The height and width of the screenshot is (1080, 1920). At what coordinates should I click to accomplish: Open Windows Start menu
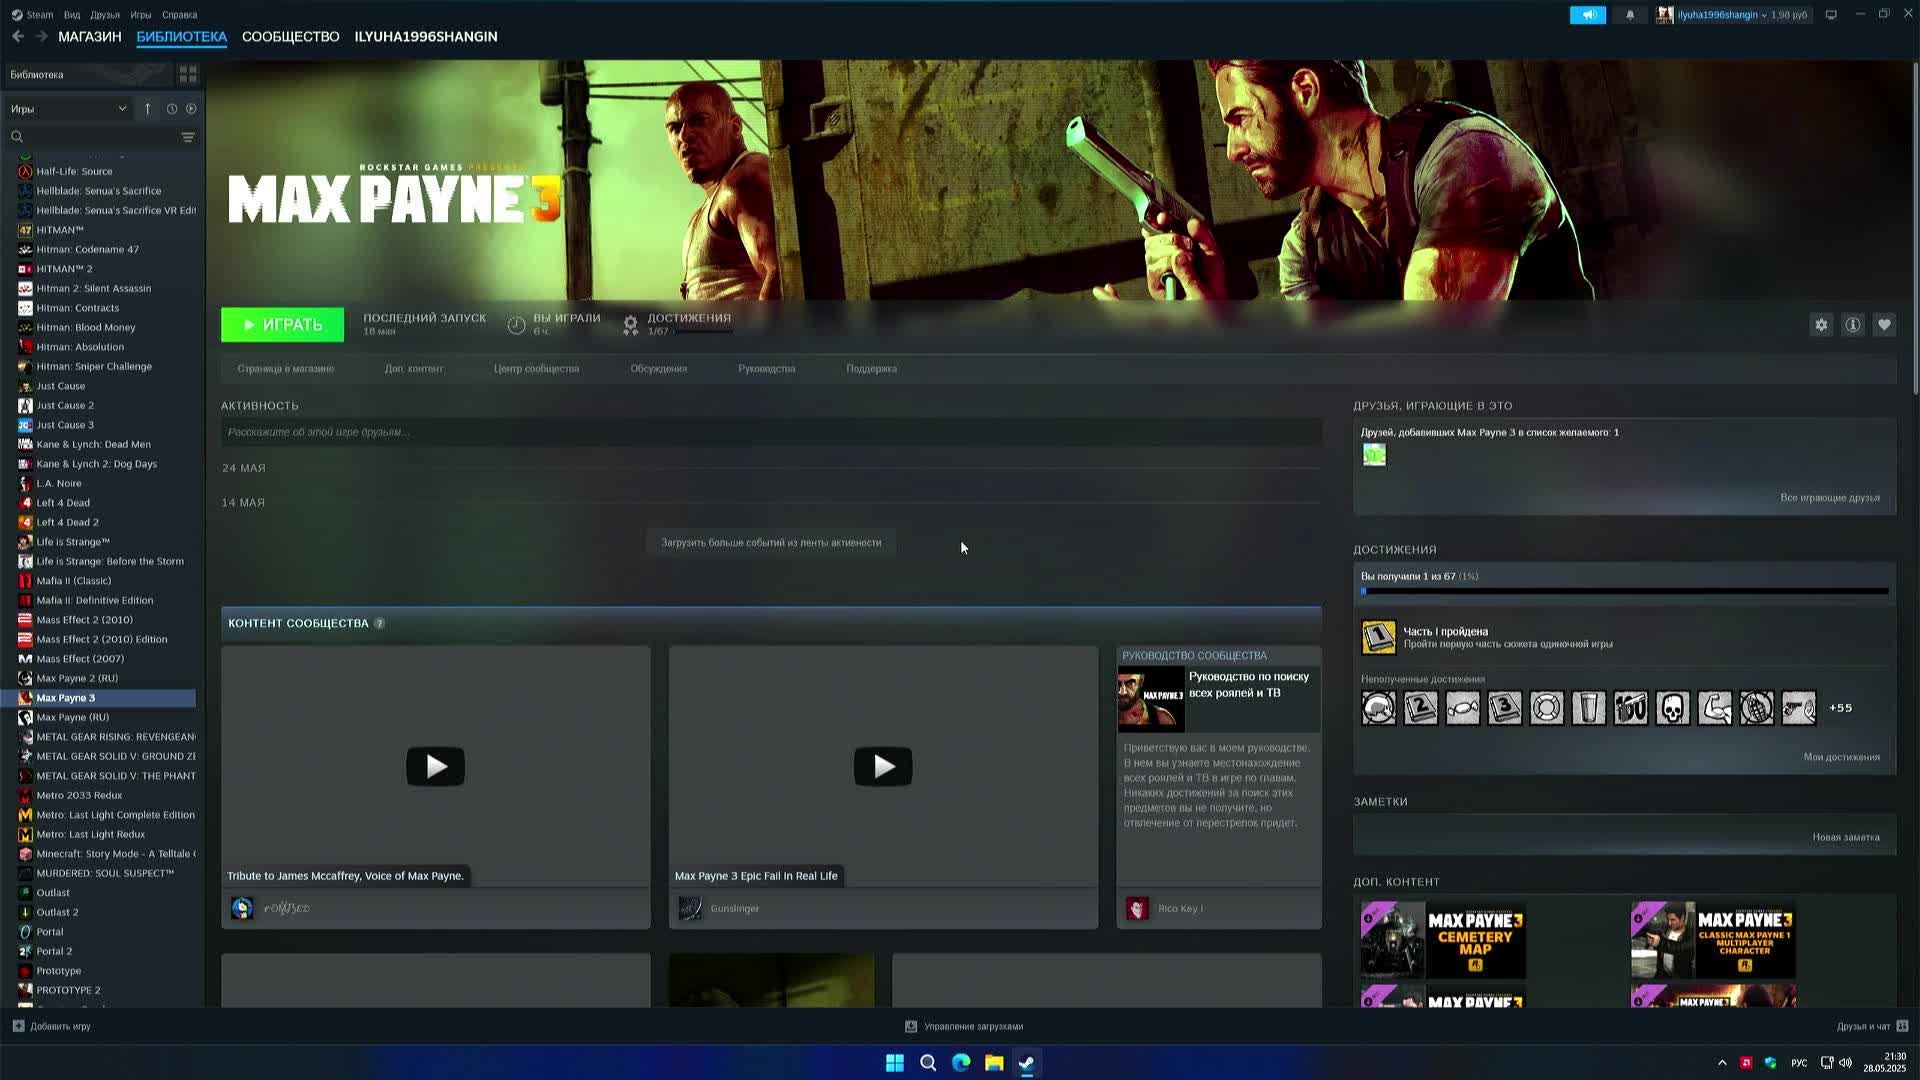pyautogui.click(x=895, y=1063)
